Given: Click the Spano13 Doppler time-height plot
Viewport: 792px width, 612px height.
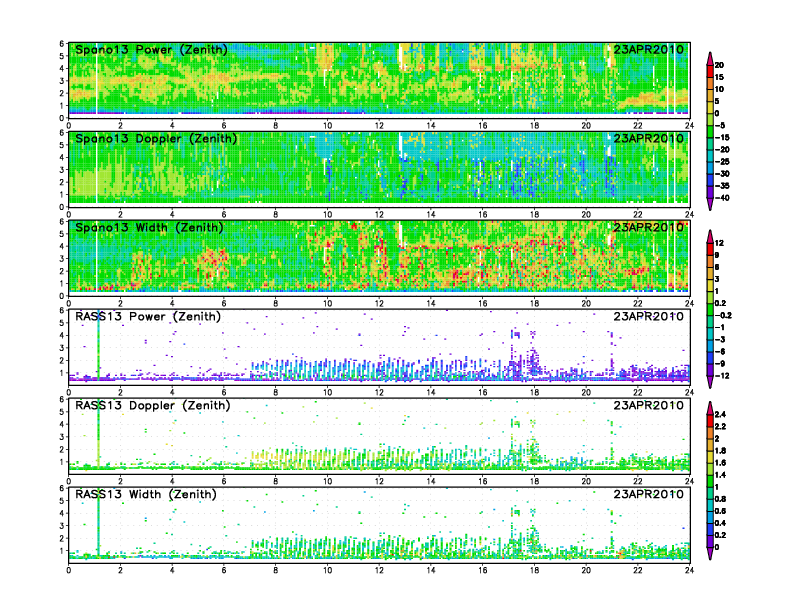Looking at the screenshot, I should (379, 170).
